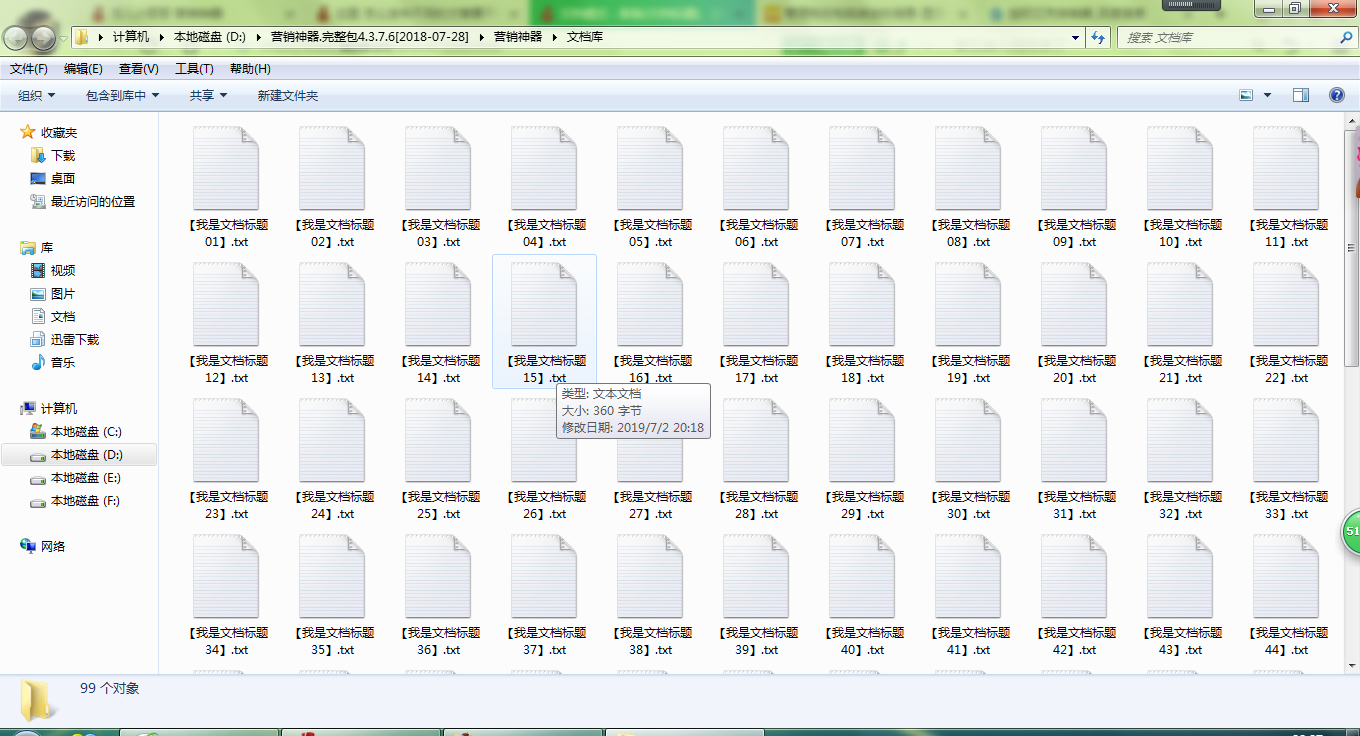Click the help question mark icon

[x=1336, y=95]
